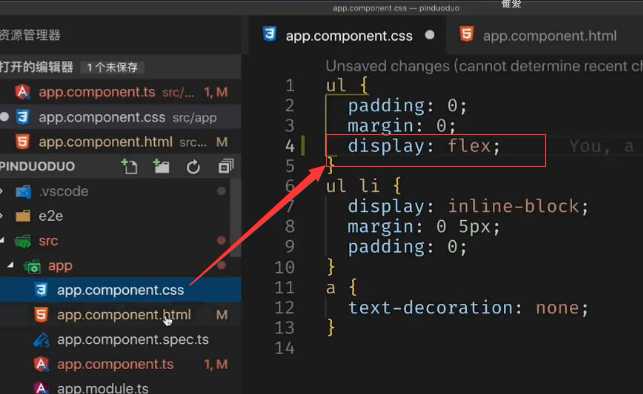Collapse the src folder
643x394 pixels.
(x=2, y=241)
